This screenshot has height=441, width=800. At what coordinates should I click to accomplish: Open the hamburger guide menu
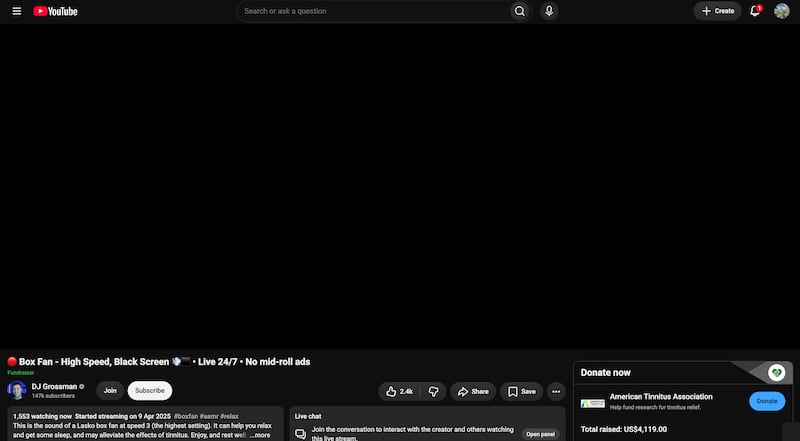tap(17, 11)
